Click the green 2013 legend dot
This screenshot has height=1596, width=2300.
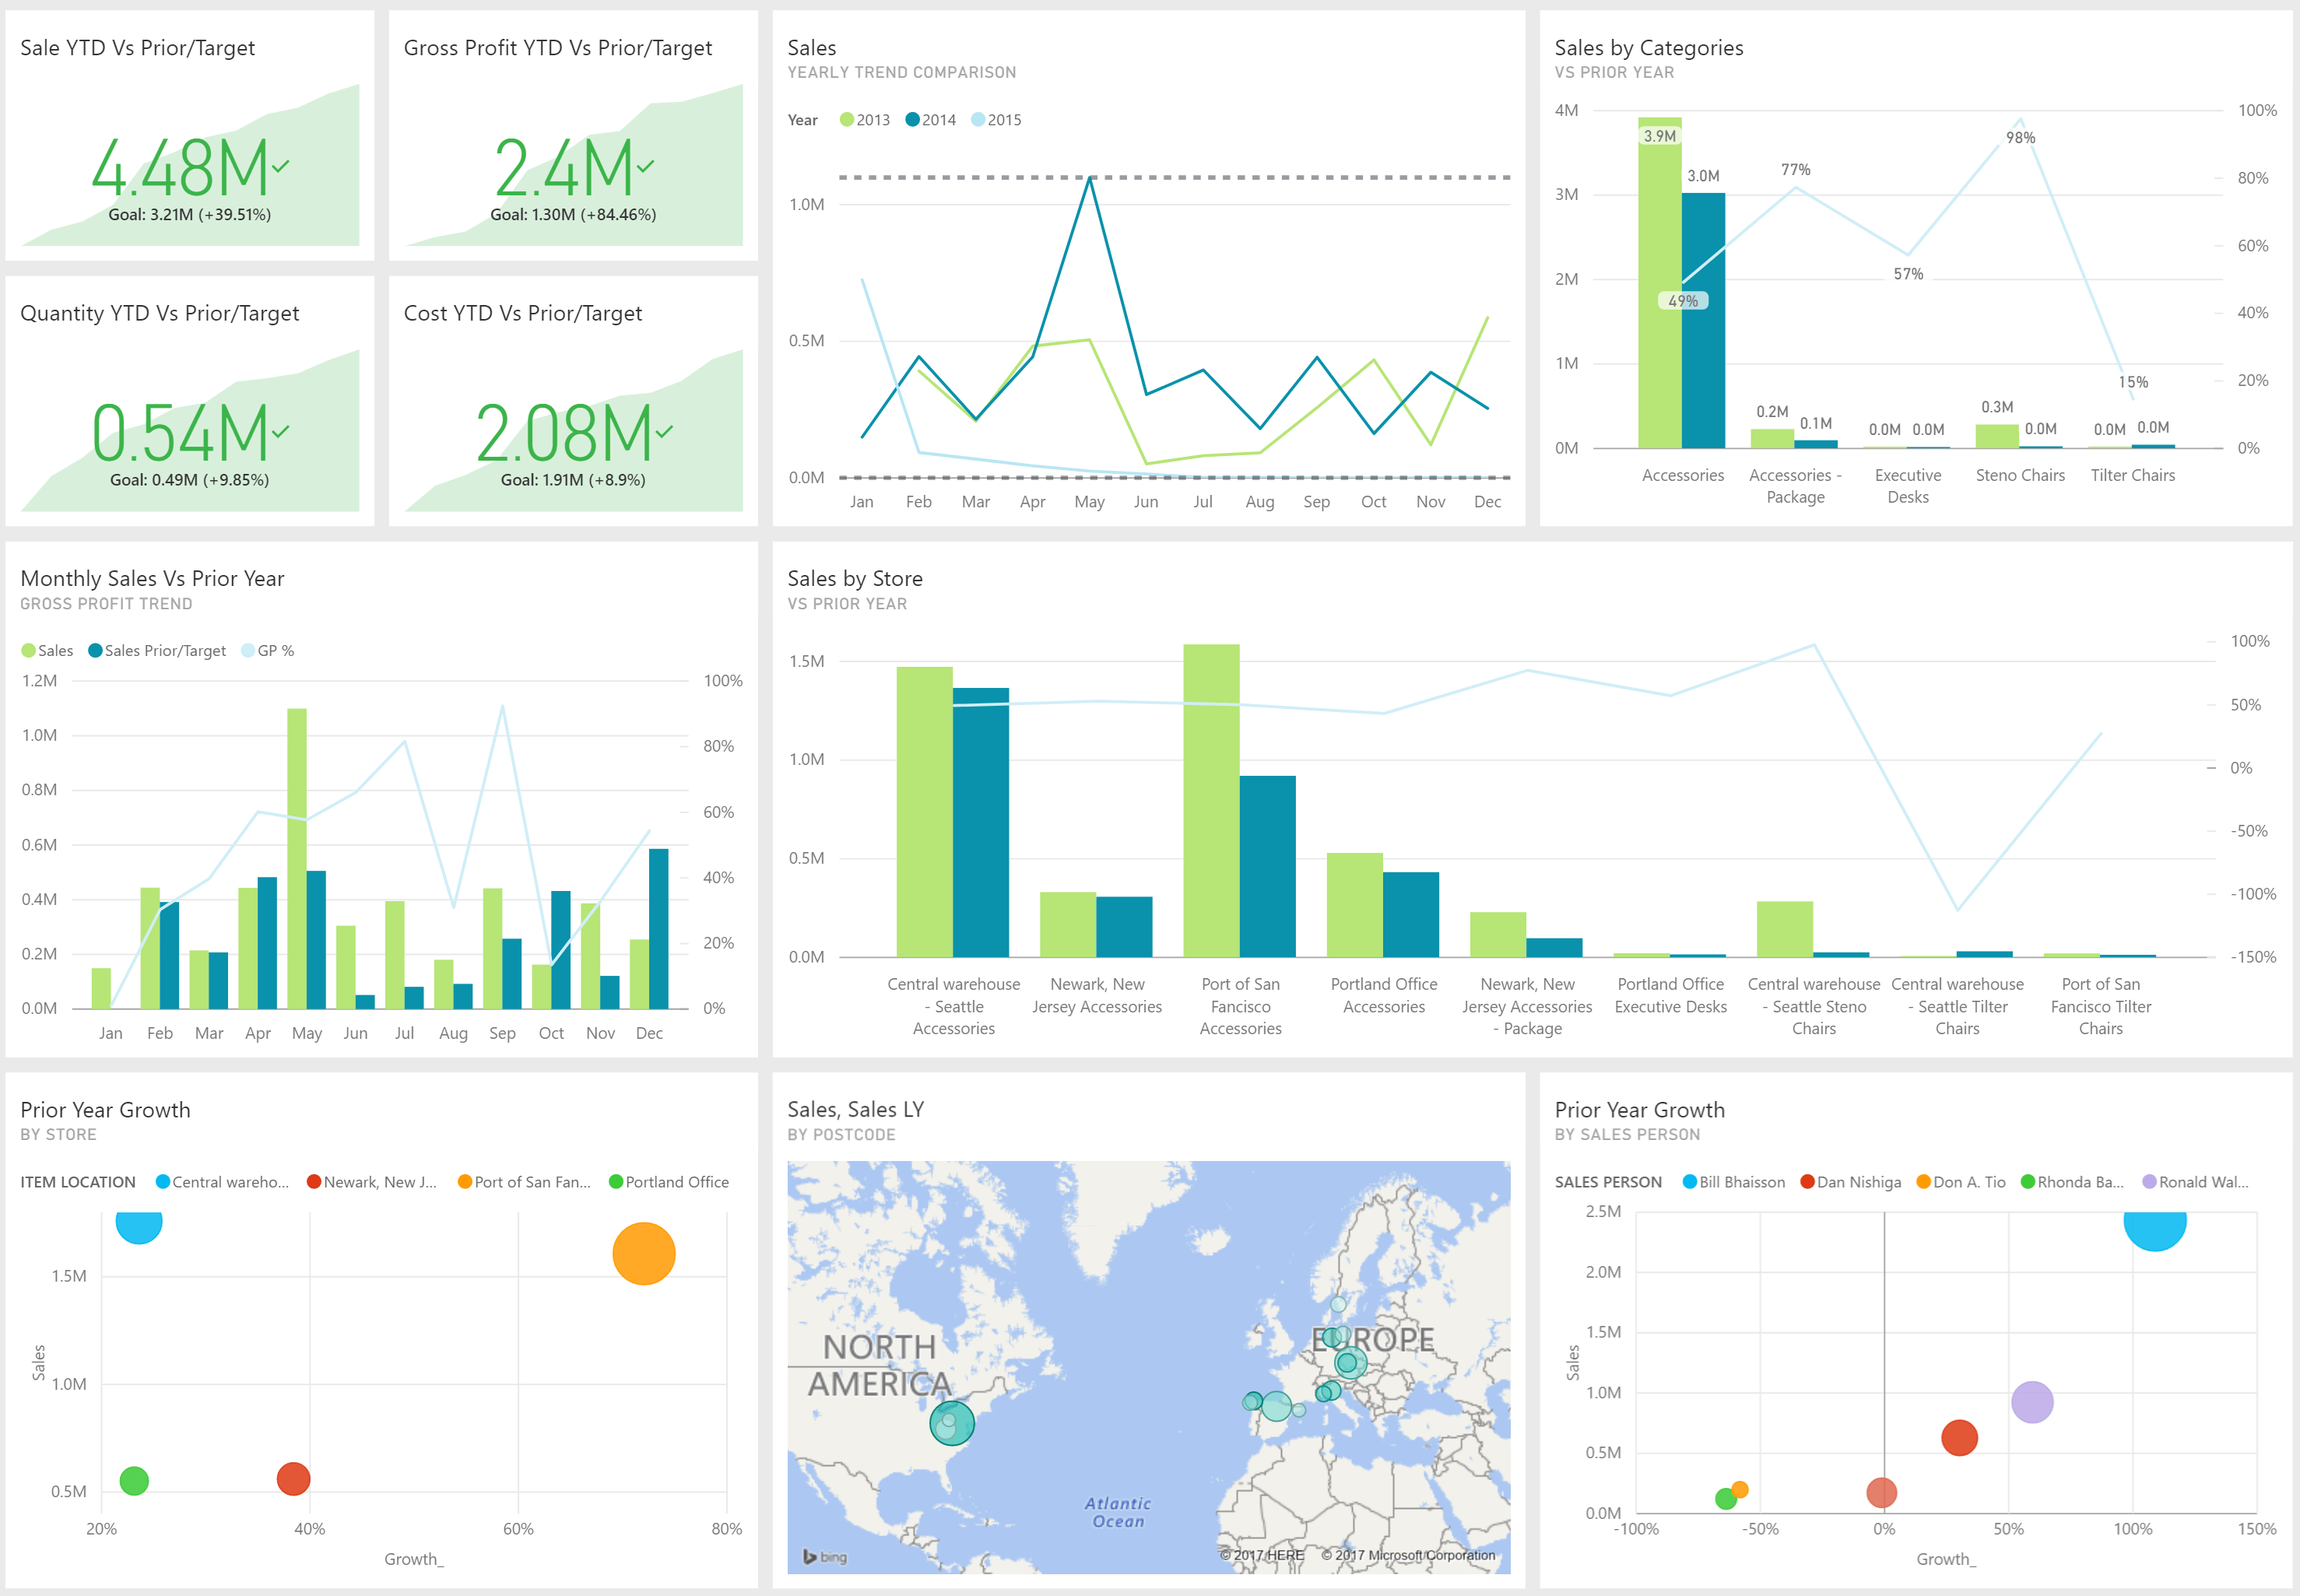[x=846, y=119]
